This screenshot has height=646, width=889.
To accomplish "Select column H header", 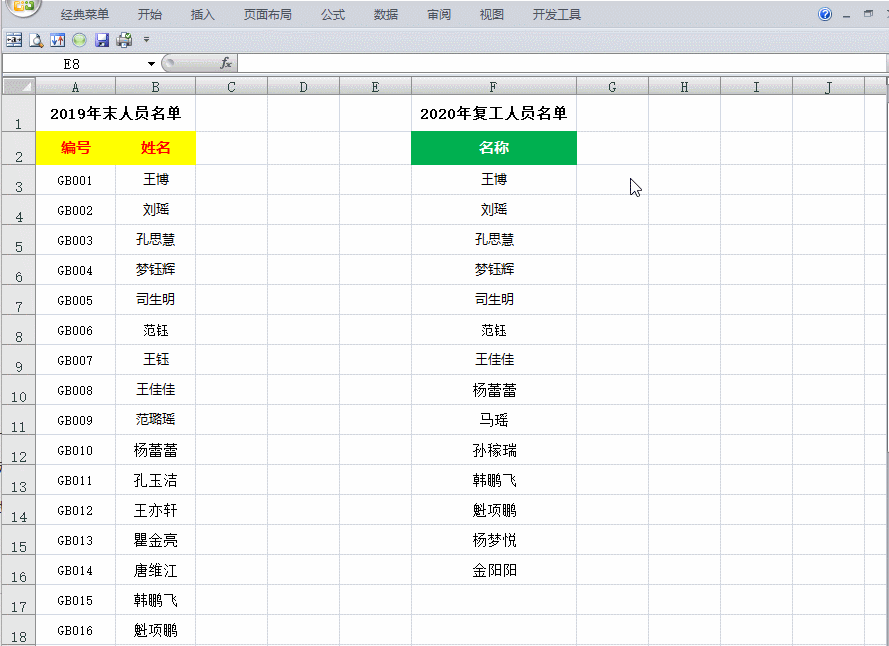I will click(x=684, y=87).
